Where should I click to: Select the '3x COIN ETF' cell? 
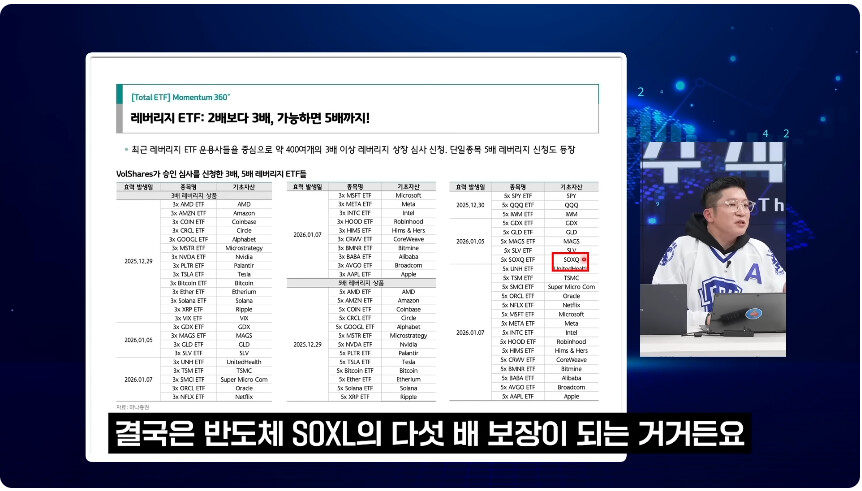tap(188, 222)
